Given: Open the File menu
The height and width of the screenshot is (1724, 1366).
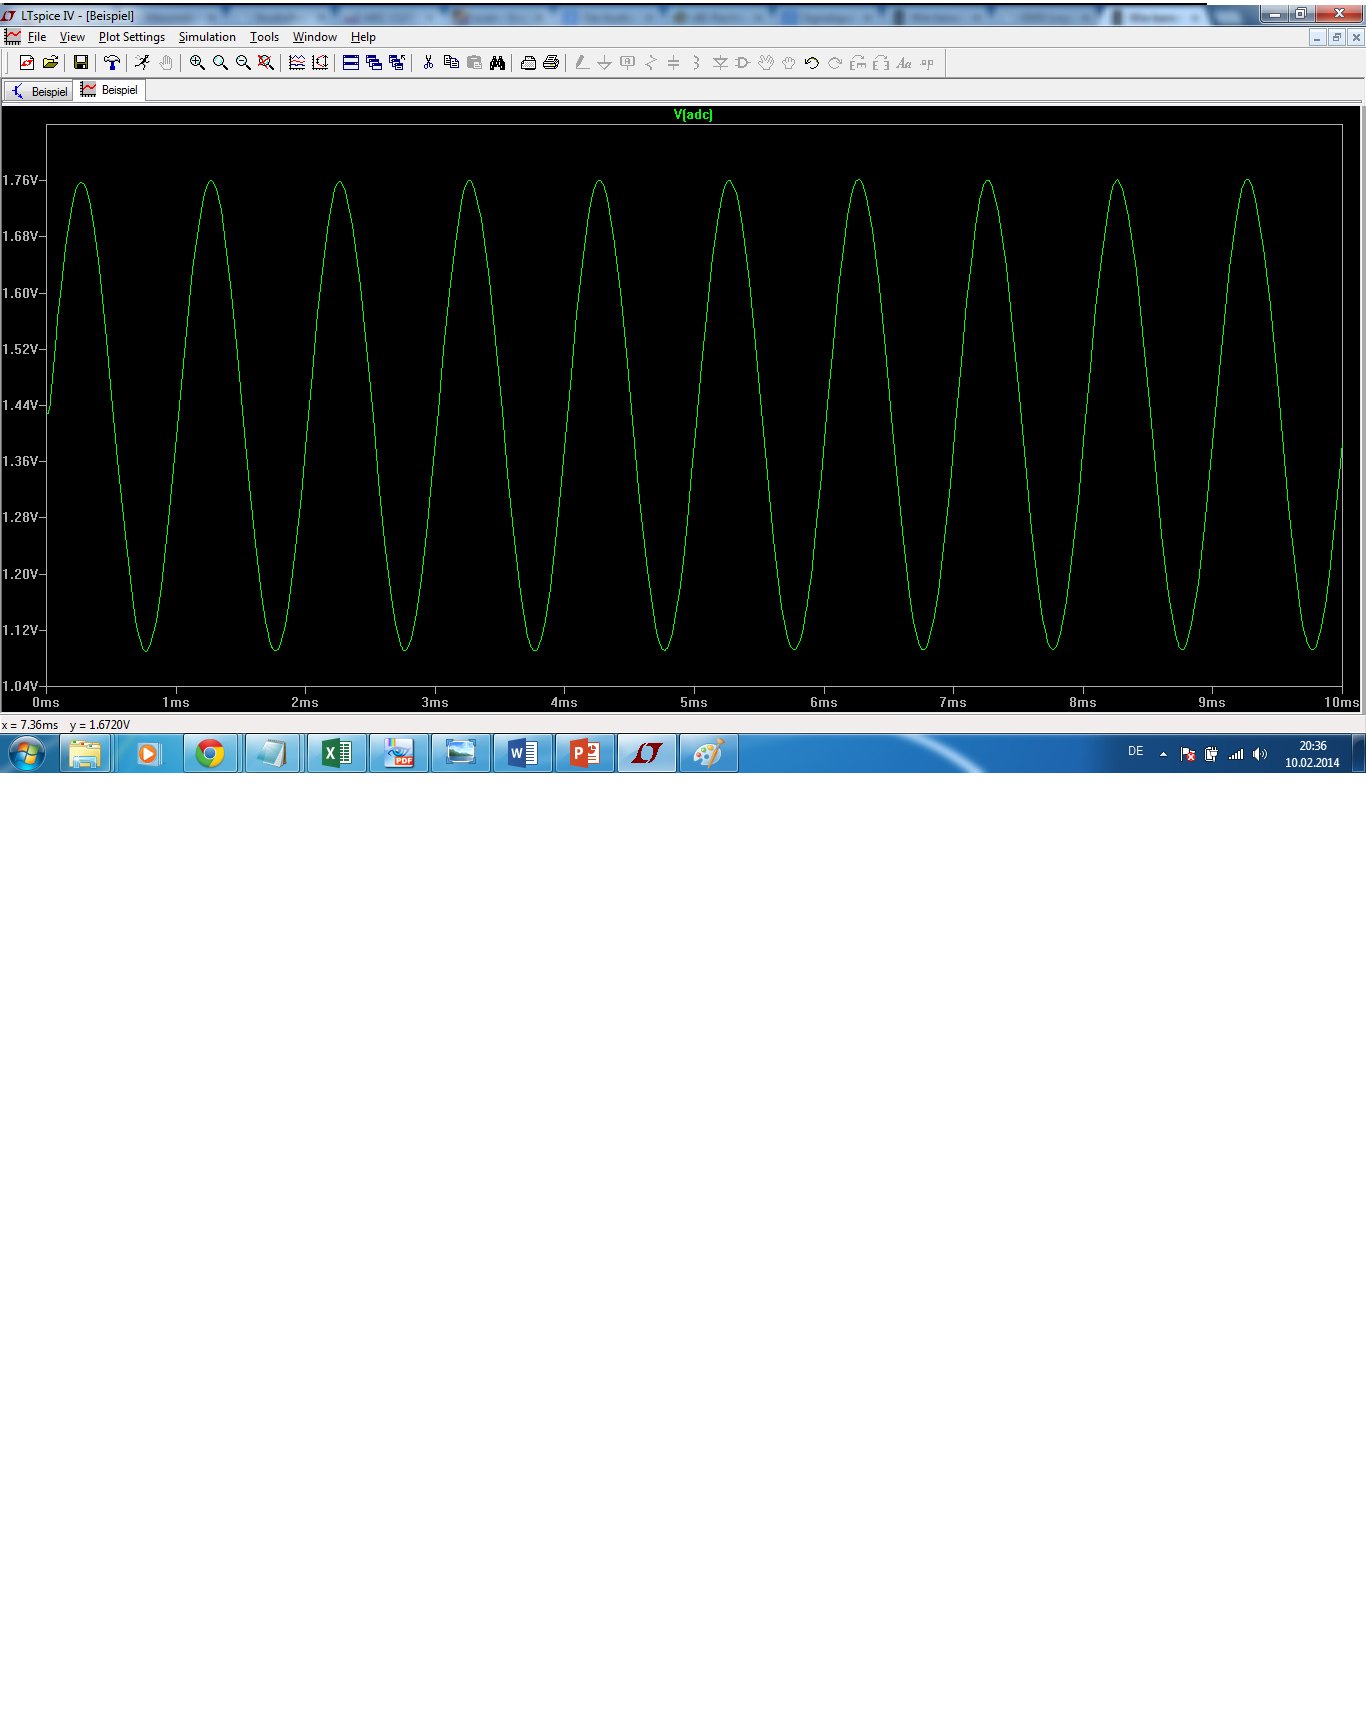Looking at the screenshot, I should [x=37, y=37].
